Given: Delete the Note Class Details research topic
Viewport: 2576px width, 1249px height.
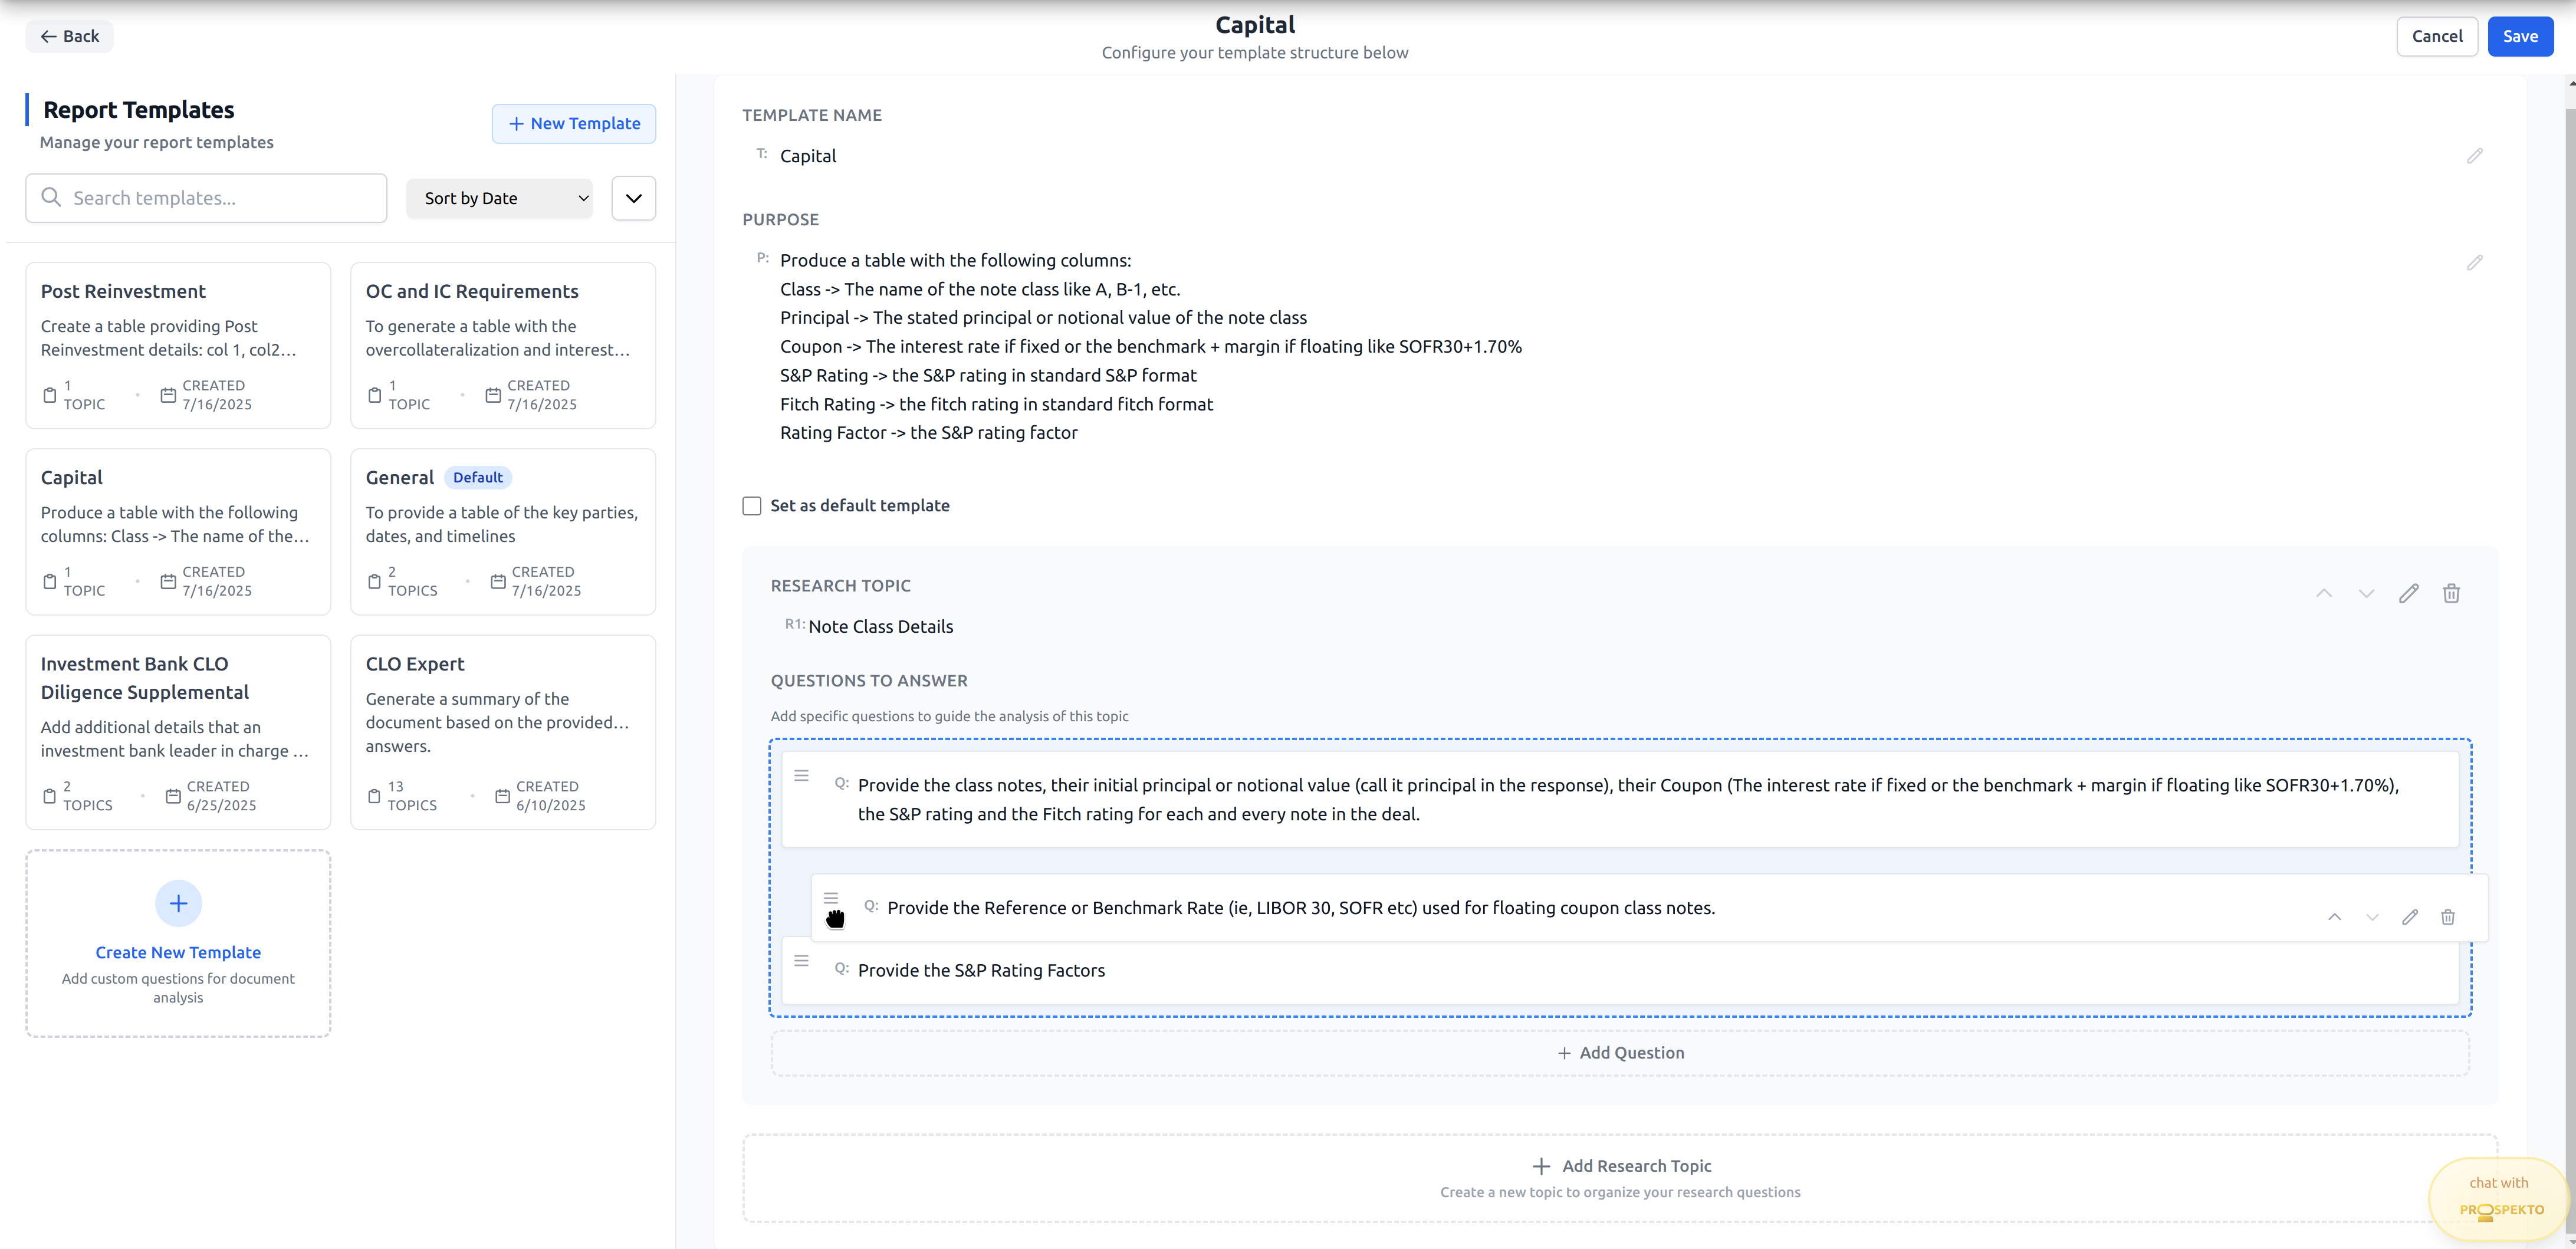Looking at the screenshot, I should (2451, 593).
